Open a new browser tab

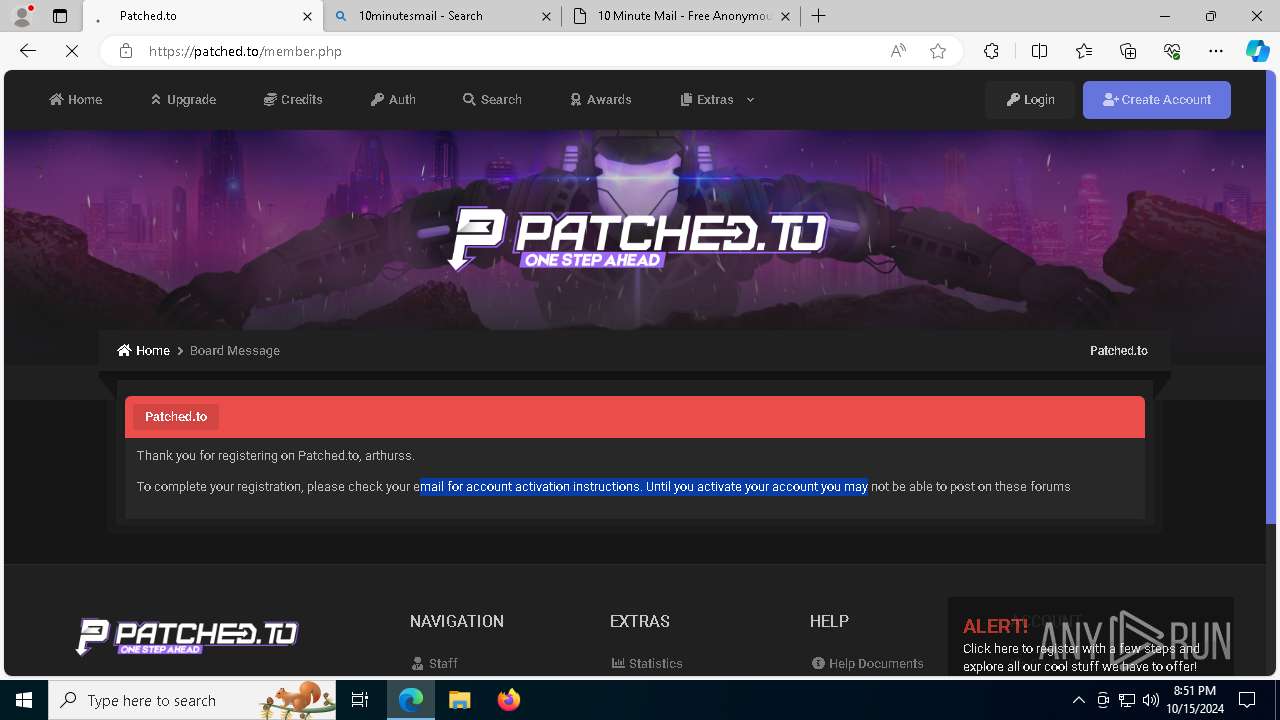(819, 16)
